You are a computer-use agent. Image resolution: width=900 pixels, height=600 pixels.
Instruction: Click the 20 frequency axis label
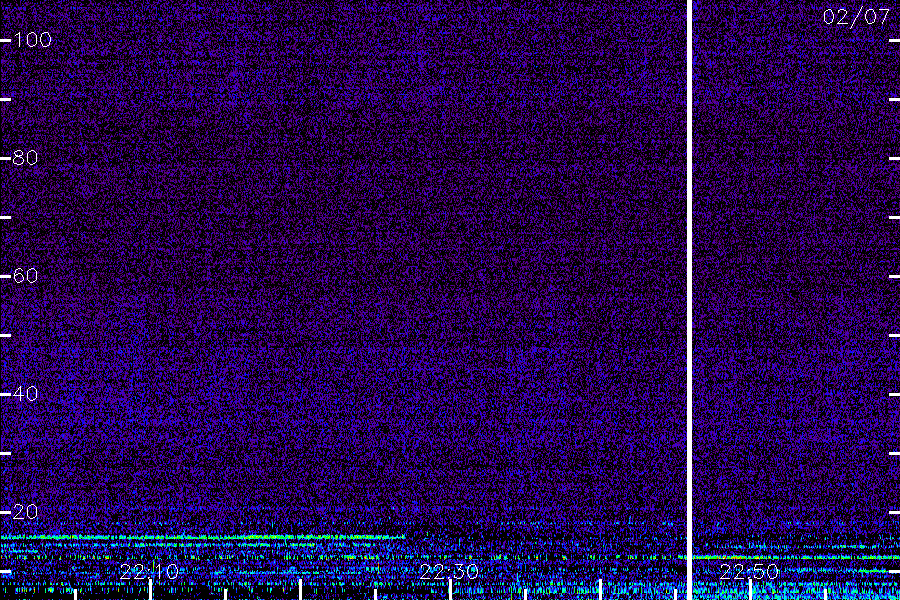click(25, 512)
